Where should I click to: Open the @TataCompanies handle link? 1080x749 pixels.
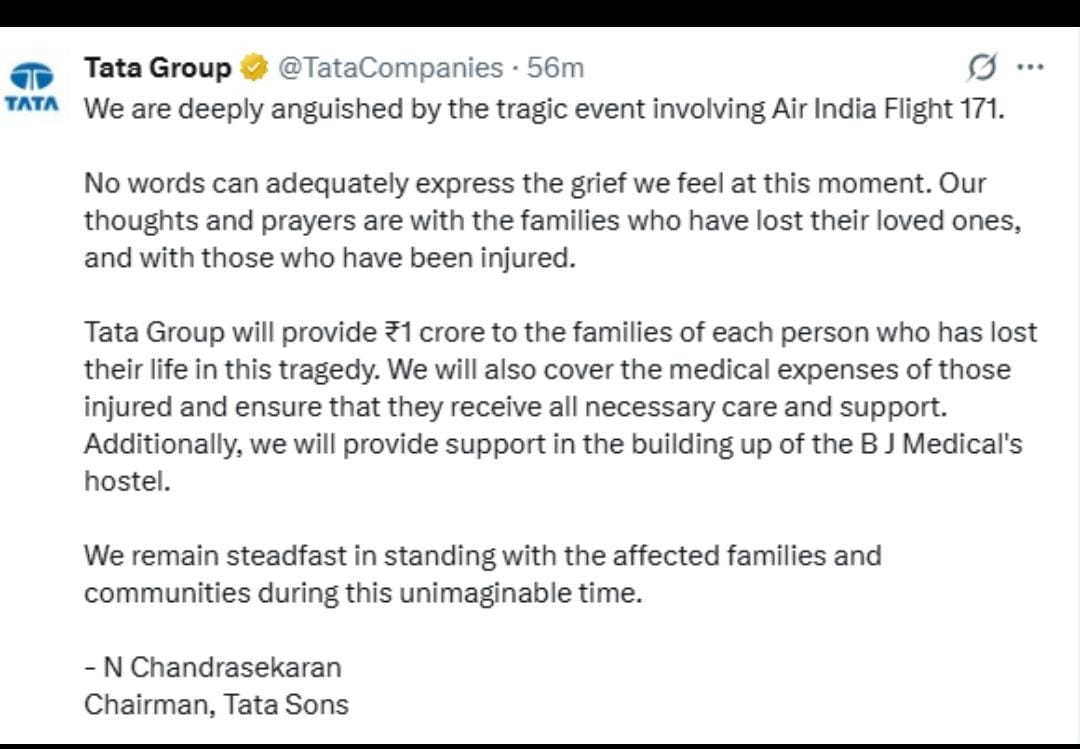pyautogui.click(x=389, y=68)
